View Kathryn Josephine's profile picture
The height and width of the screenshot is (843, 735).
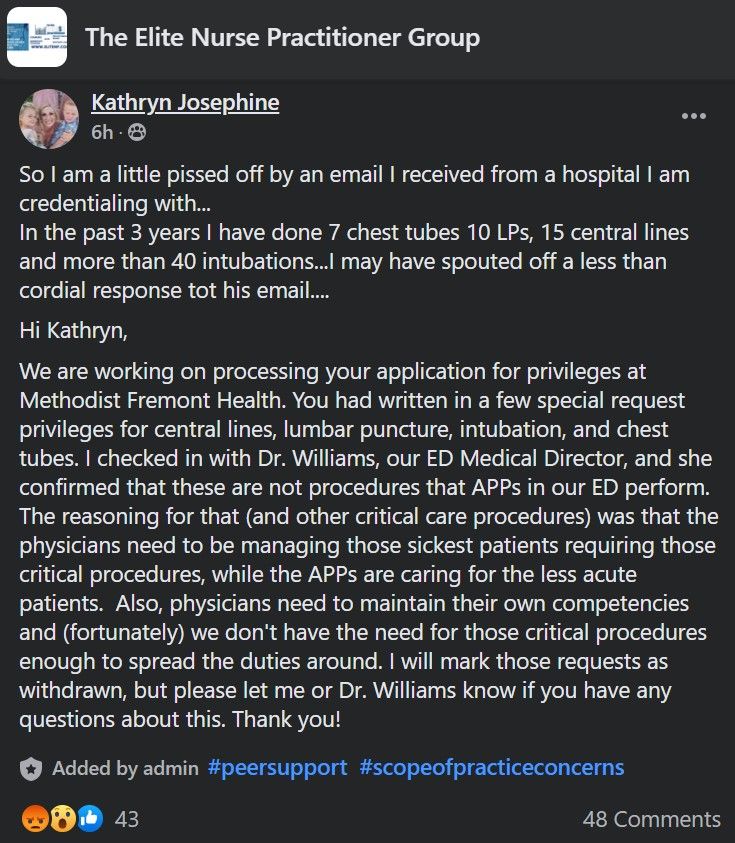49,119
